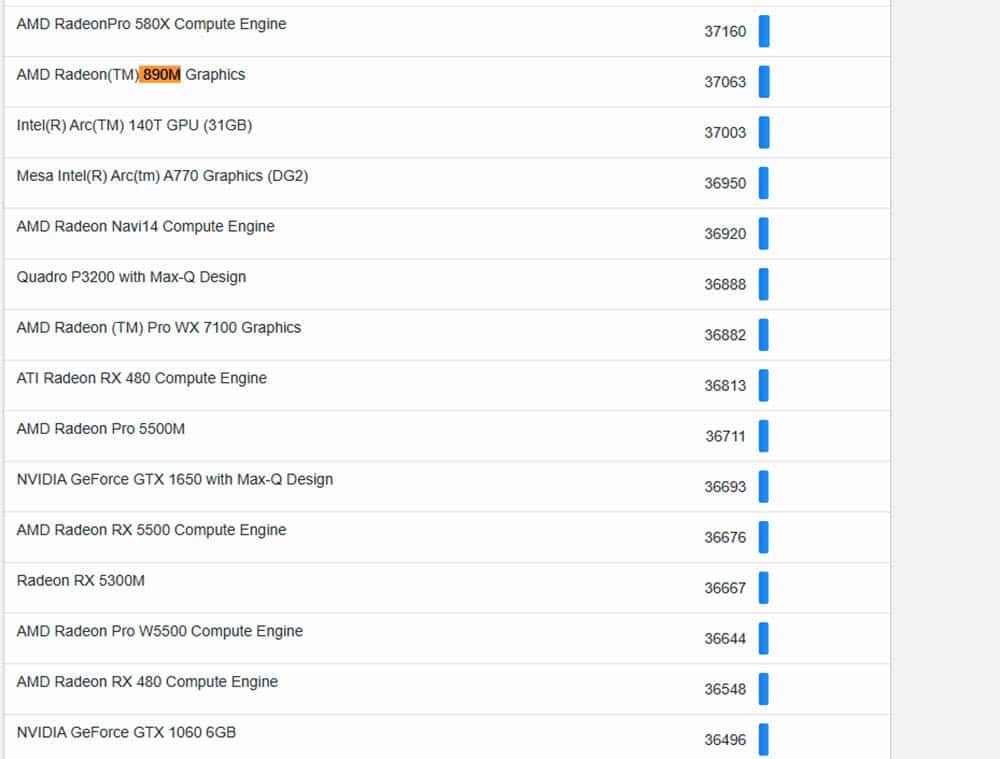Click the highlighted 890M search match
Viewport: 1000px width, 759px height.
click(x=160, y=75)
